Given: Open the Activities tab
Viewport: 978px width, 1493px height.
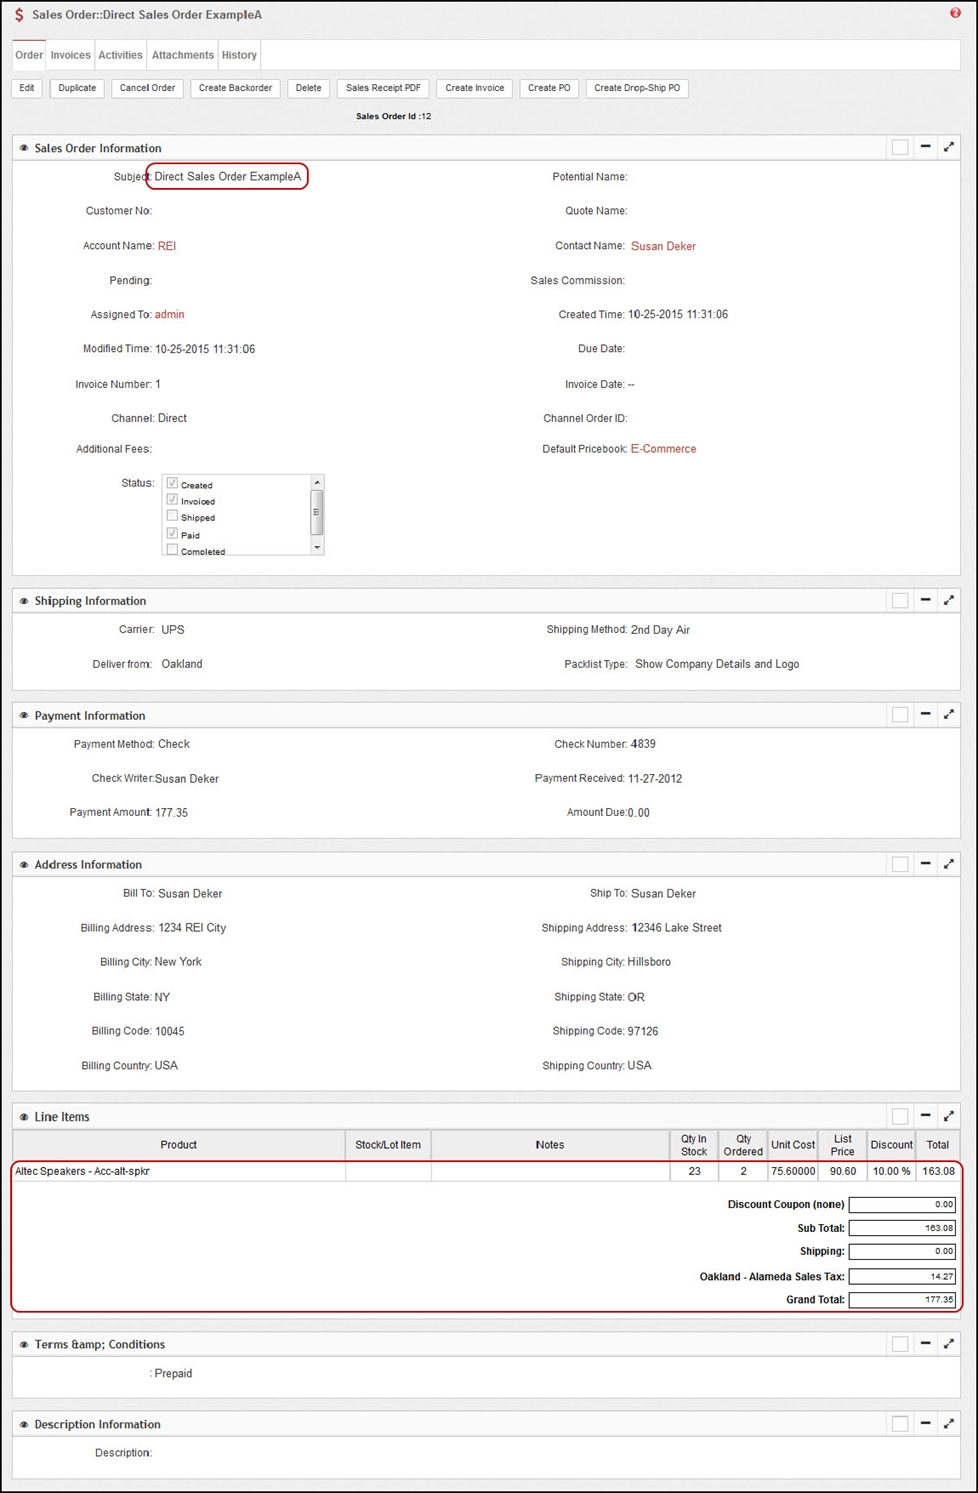Looking at the screenshot, I should pyautogui.click(x=120, y=55).
